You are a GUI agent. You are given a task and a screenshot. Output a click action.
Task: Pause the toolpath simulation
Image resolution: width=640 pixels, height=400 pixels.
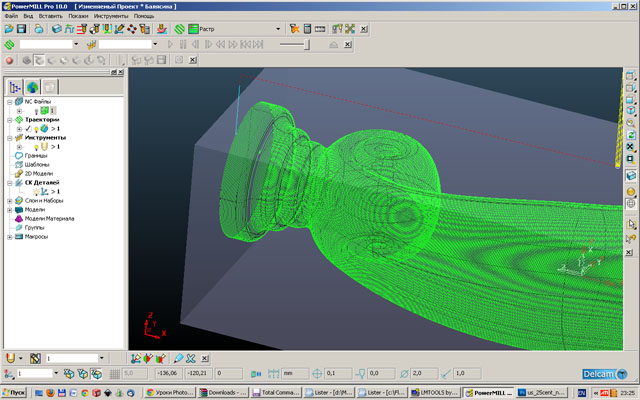coord(183,44)
